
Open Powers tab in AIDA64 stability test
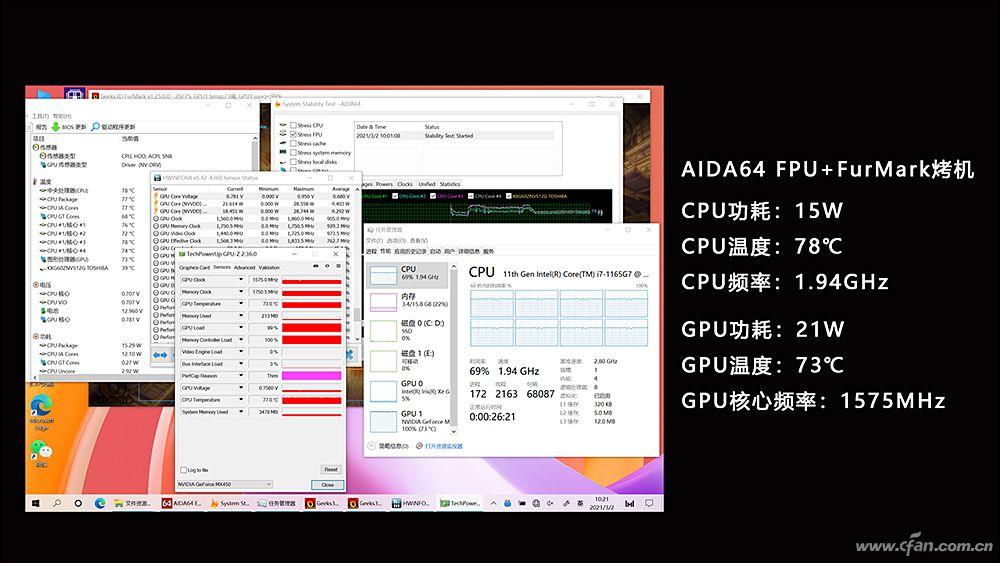[x=384, y=184]
